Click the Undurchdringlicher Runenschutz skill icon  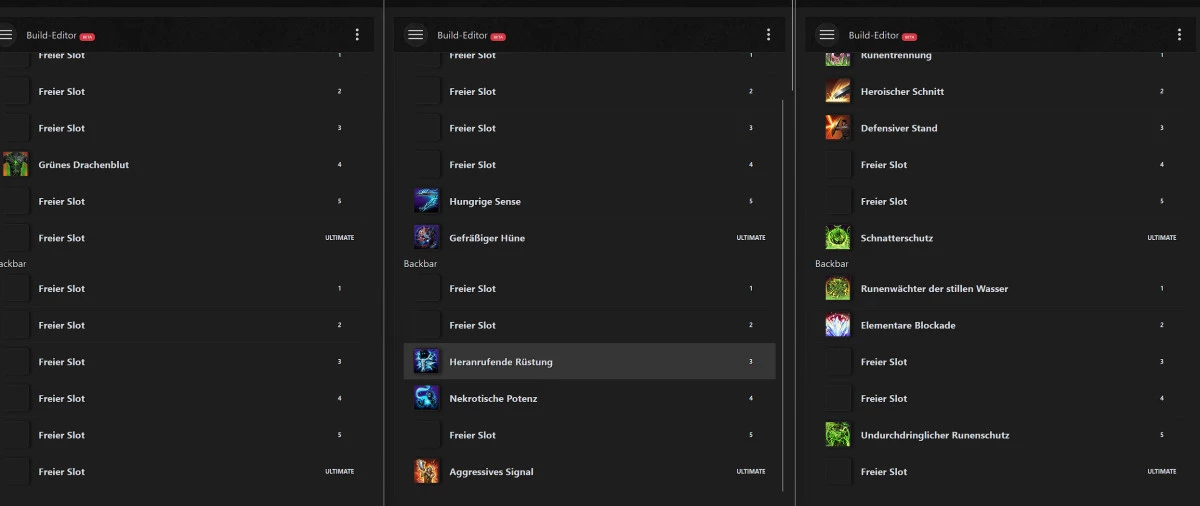click(x=838, y=435)
